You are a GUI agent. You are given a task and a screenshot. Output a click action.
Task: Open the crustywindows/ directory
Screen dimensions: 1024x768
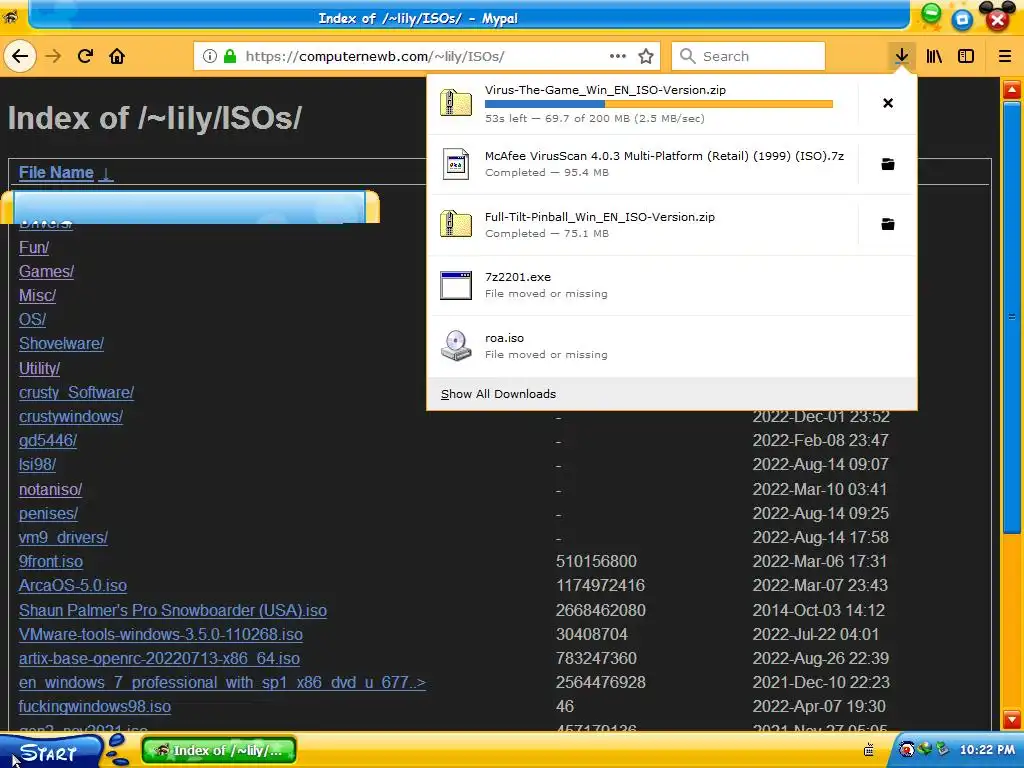pyautogui.click(x=71, y=417)
